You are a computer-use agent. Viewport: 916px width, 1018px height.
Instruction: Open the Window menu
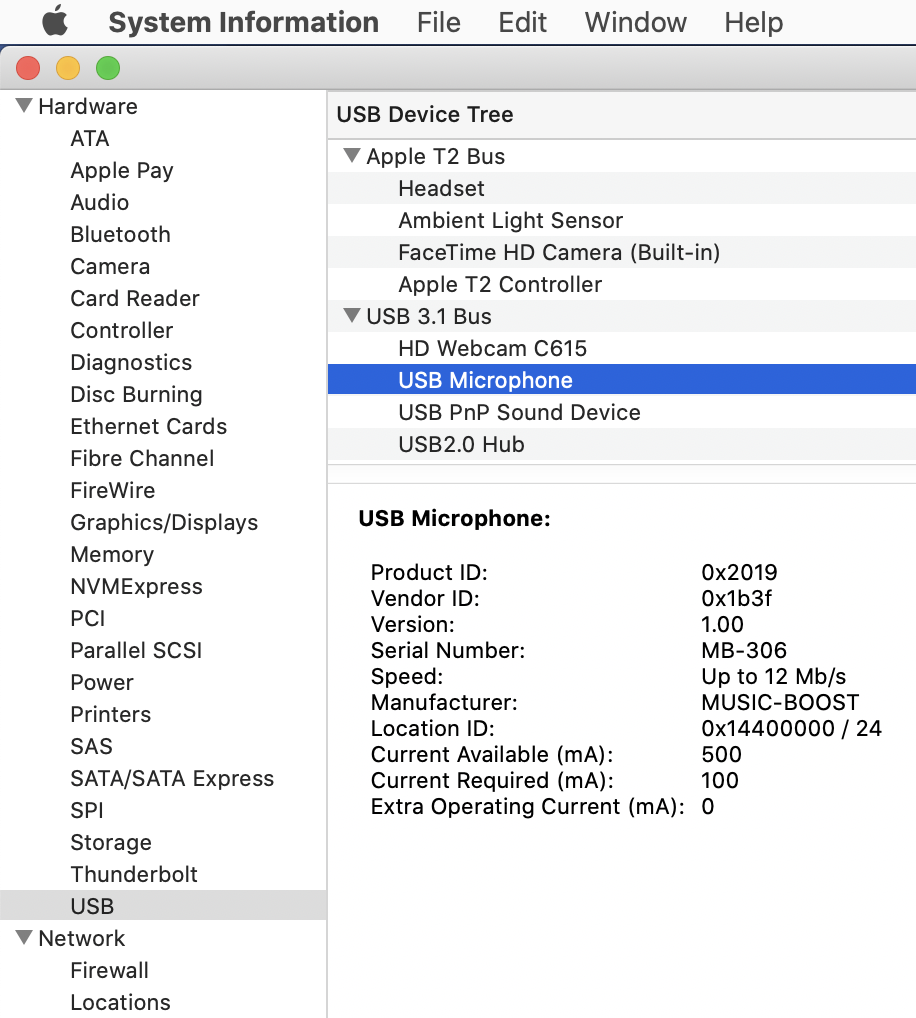tap(635, 22)
